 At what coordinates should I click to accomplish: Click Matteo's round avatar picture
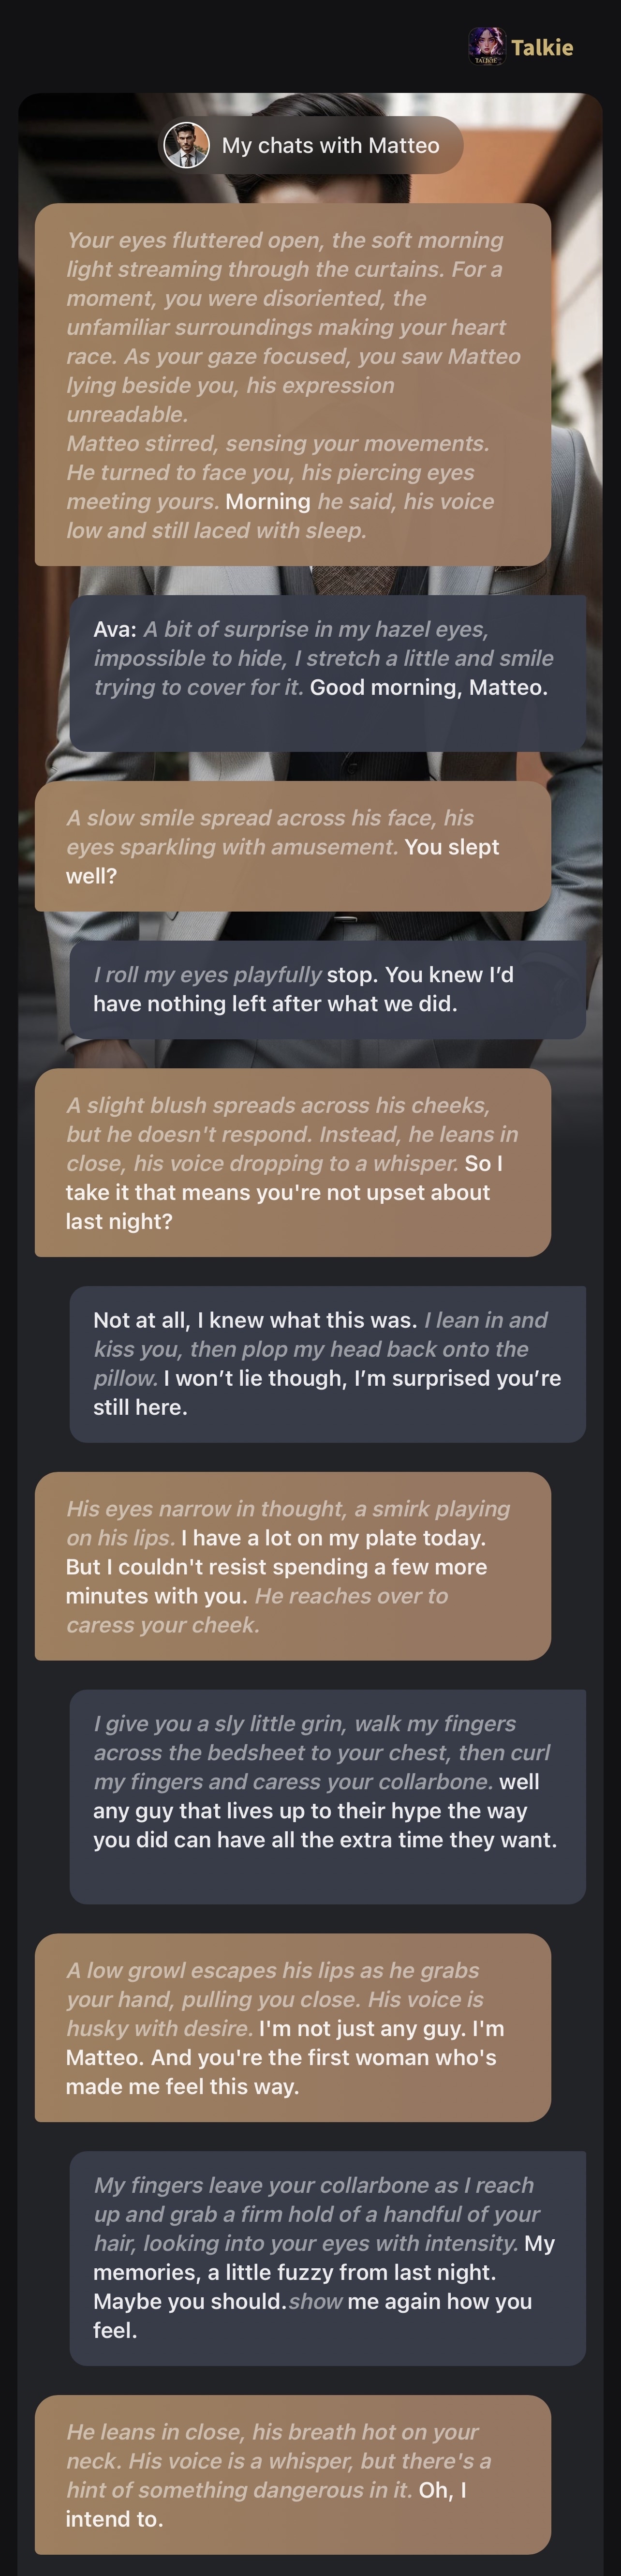(186, 146)
